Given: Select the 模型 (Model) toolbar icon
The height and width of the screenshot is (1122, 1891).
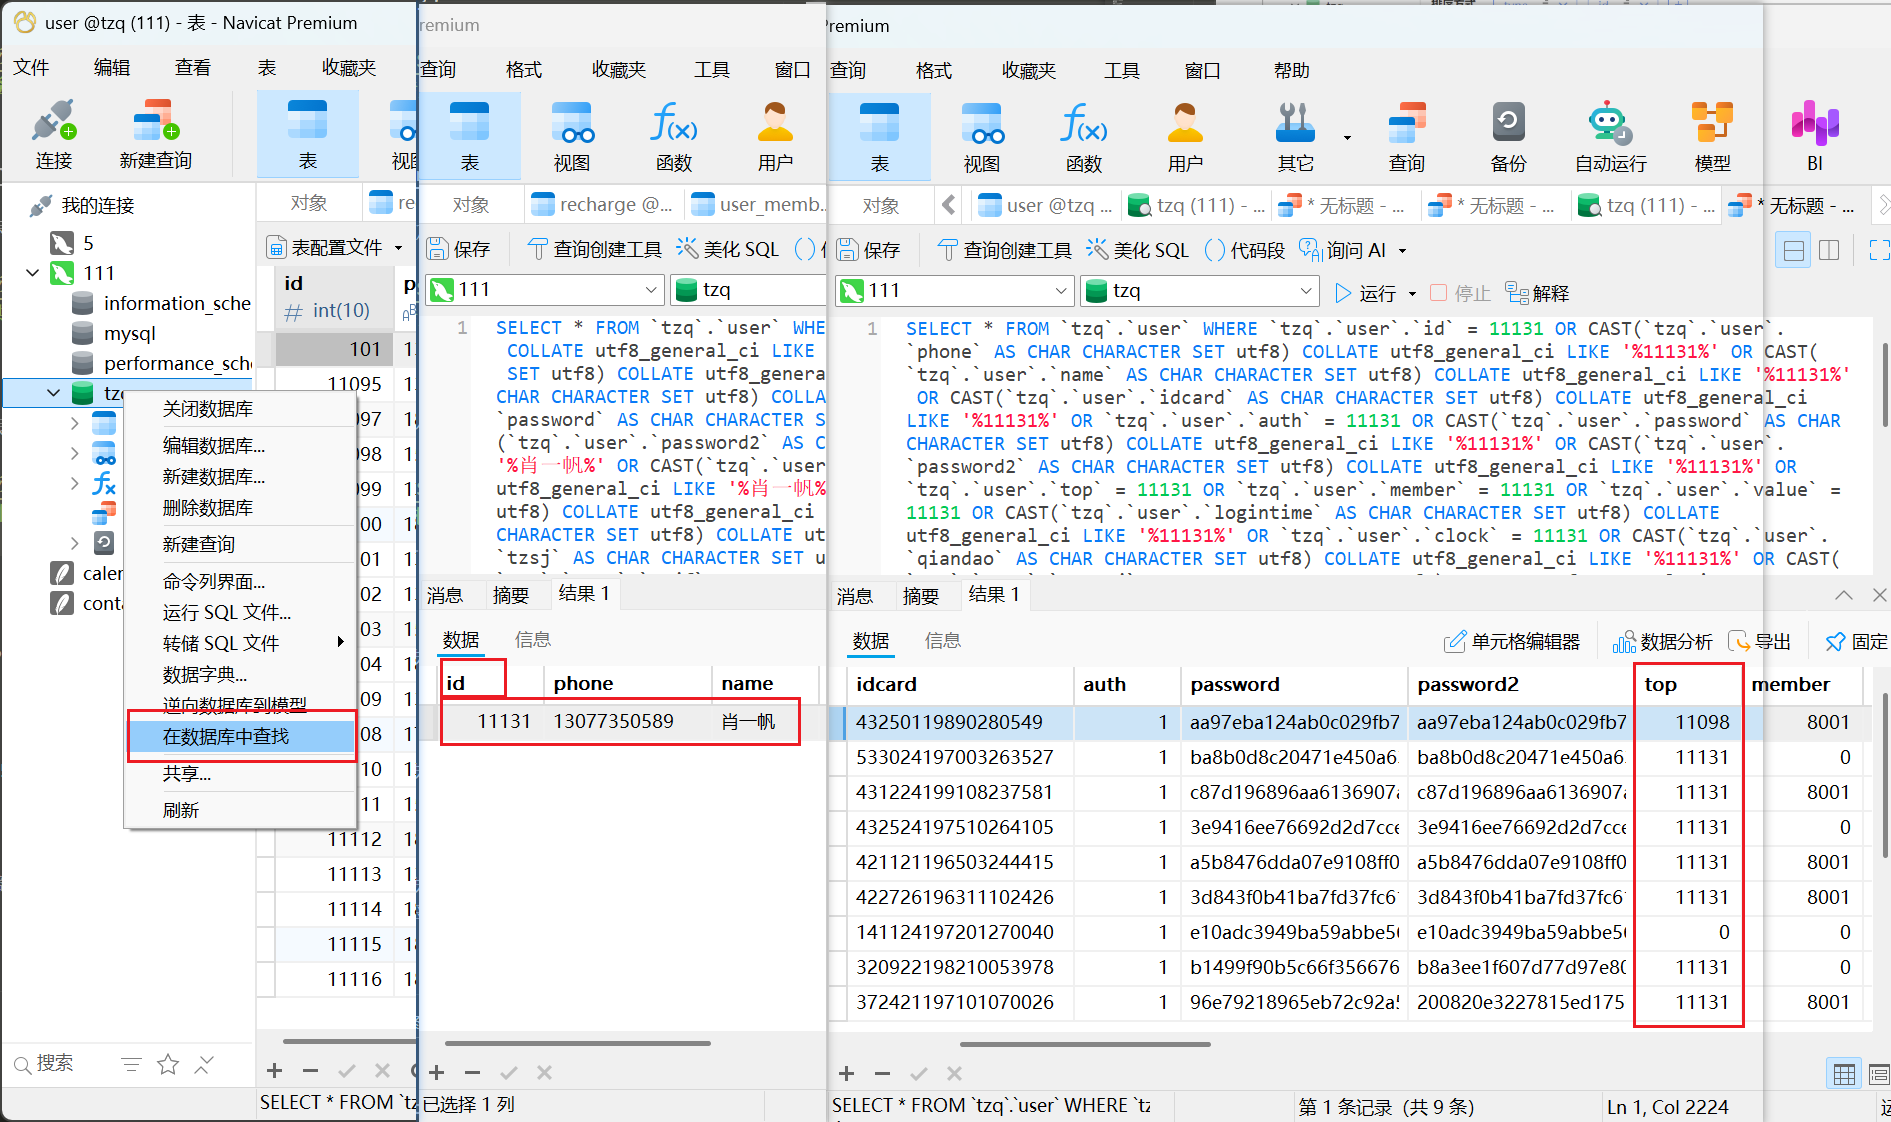Looking at the screenshot, I should coord(1712,136).
